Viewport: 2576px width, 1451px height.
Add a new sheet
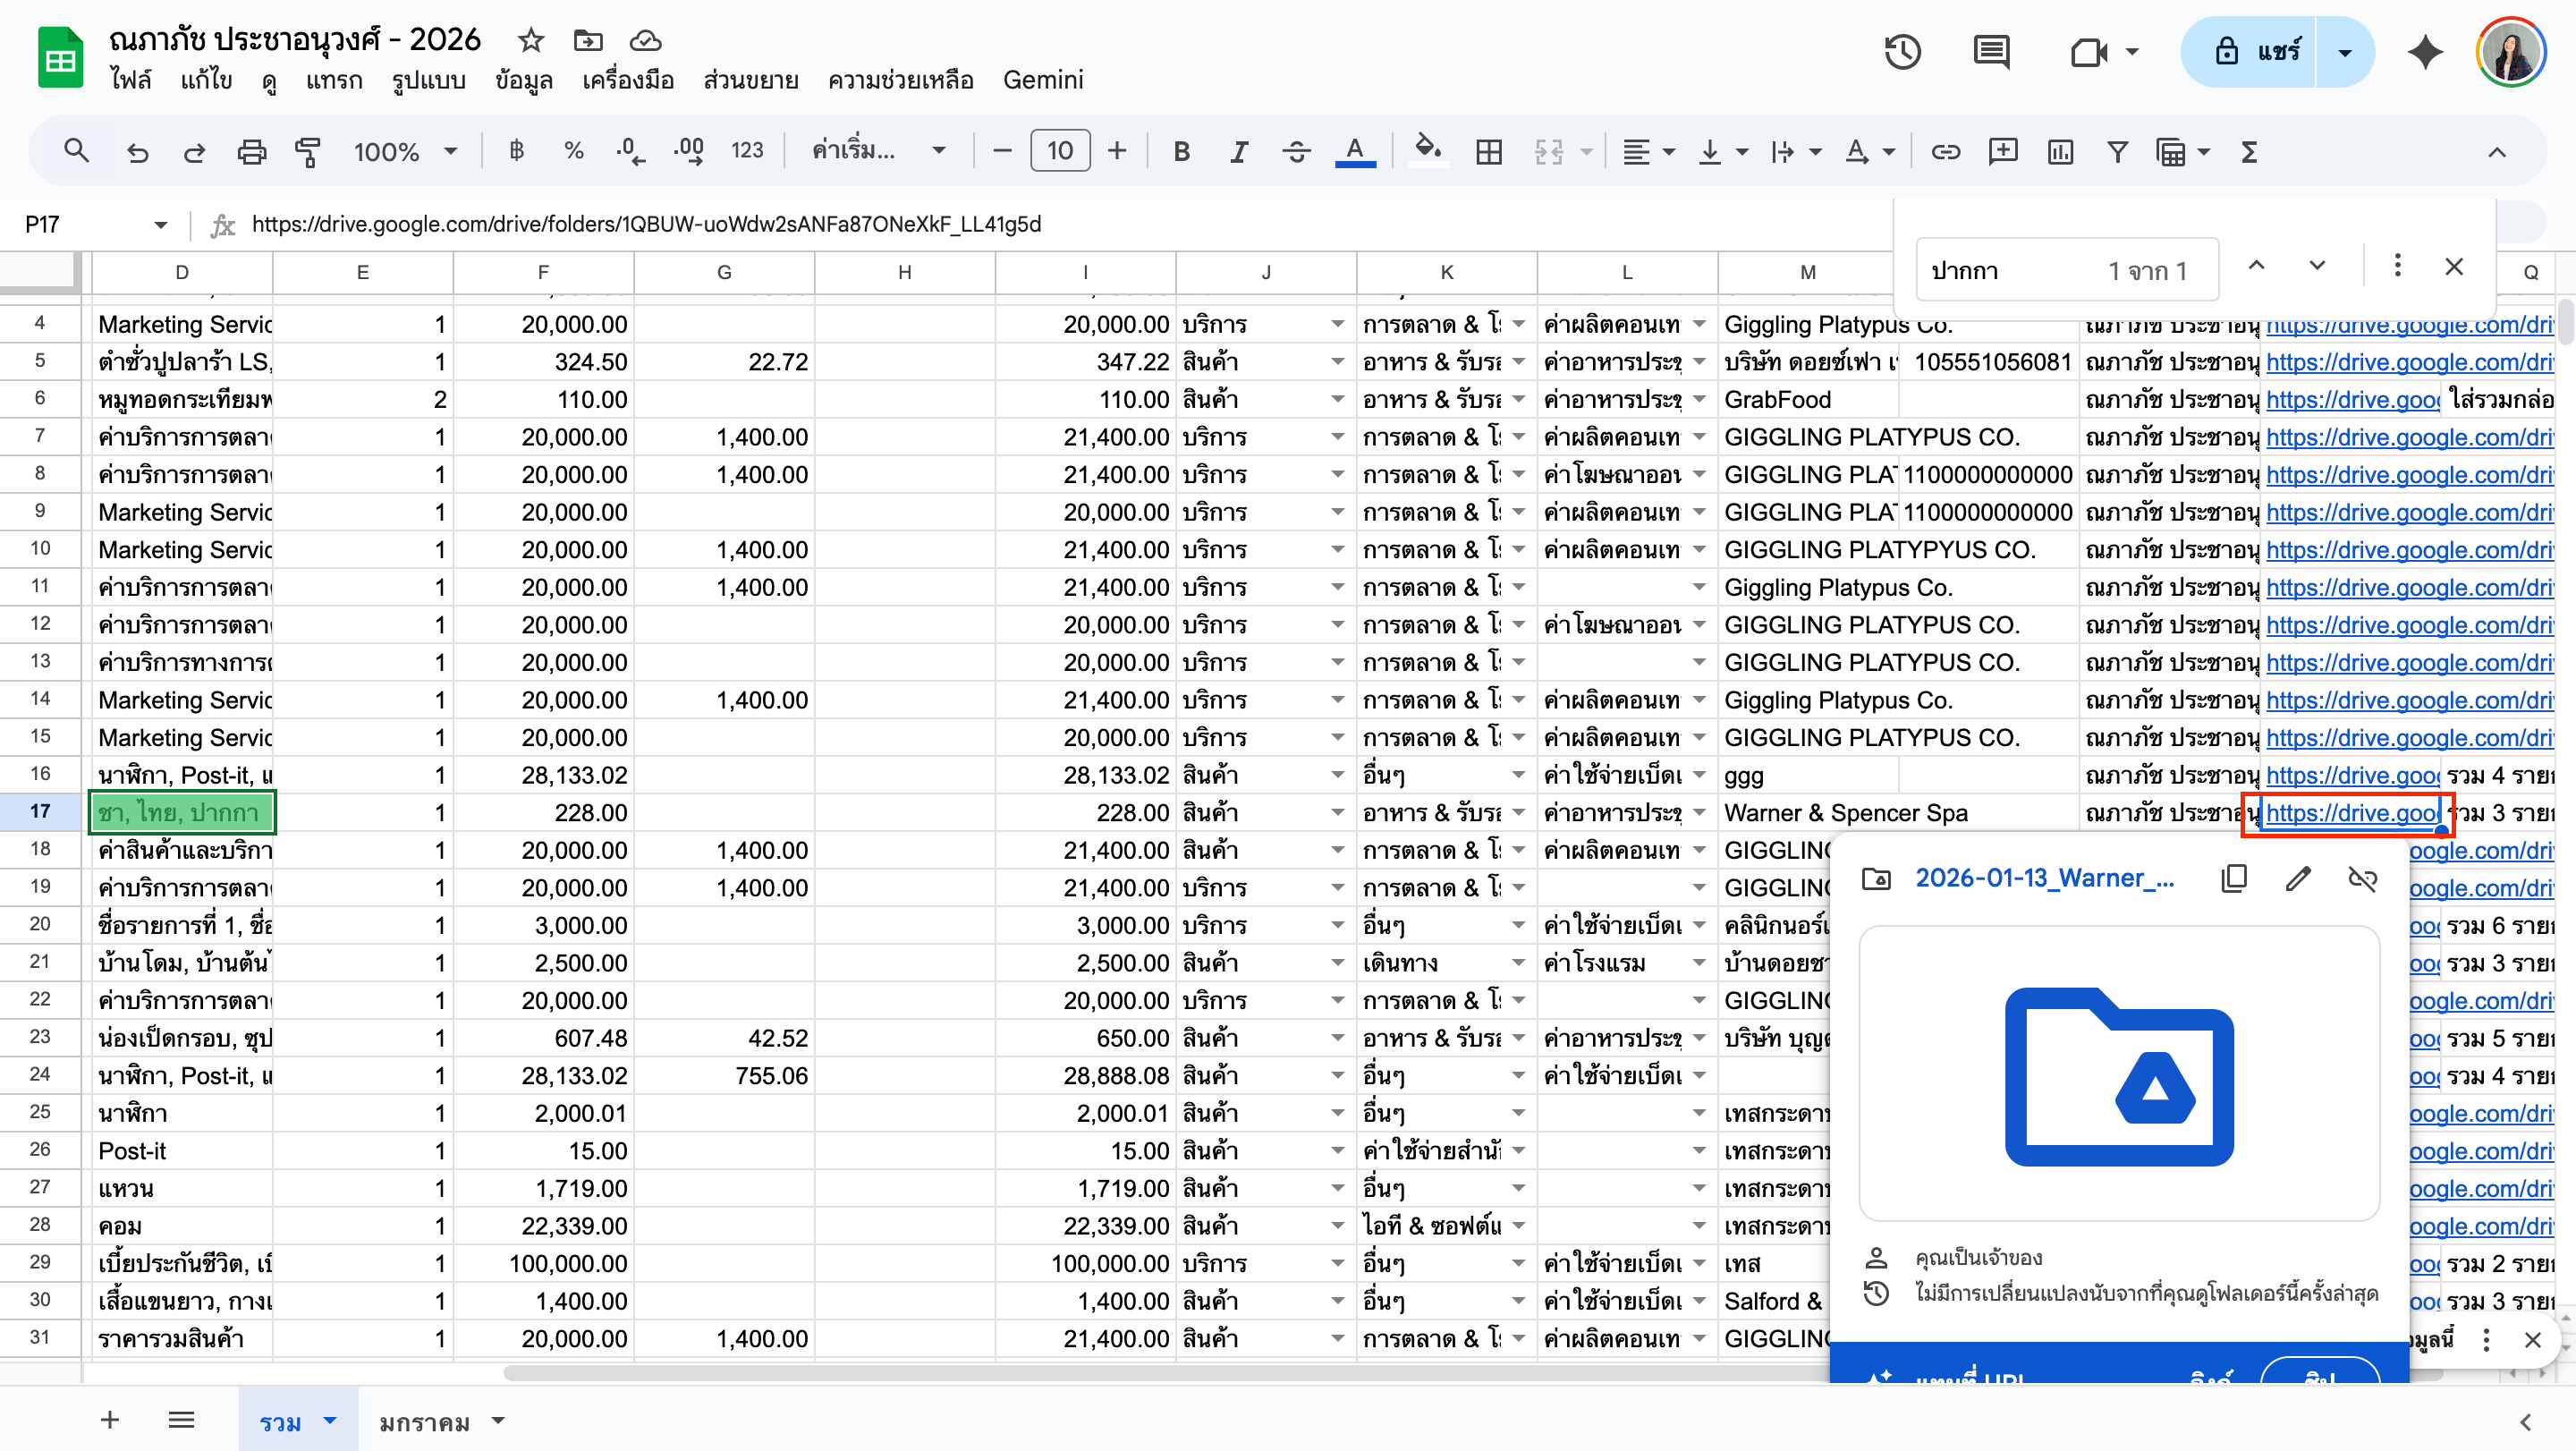tap(110, 1421)
